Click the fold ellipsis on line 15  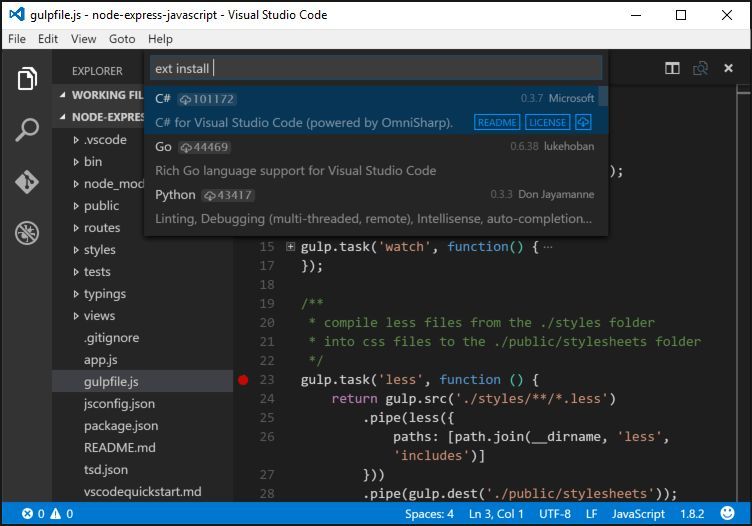(x=548, y=247)
